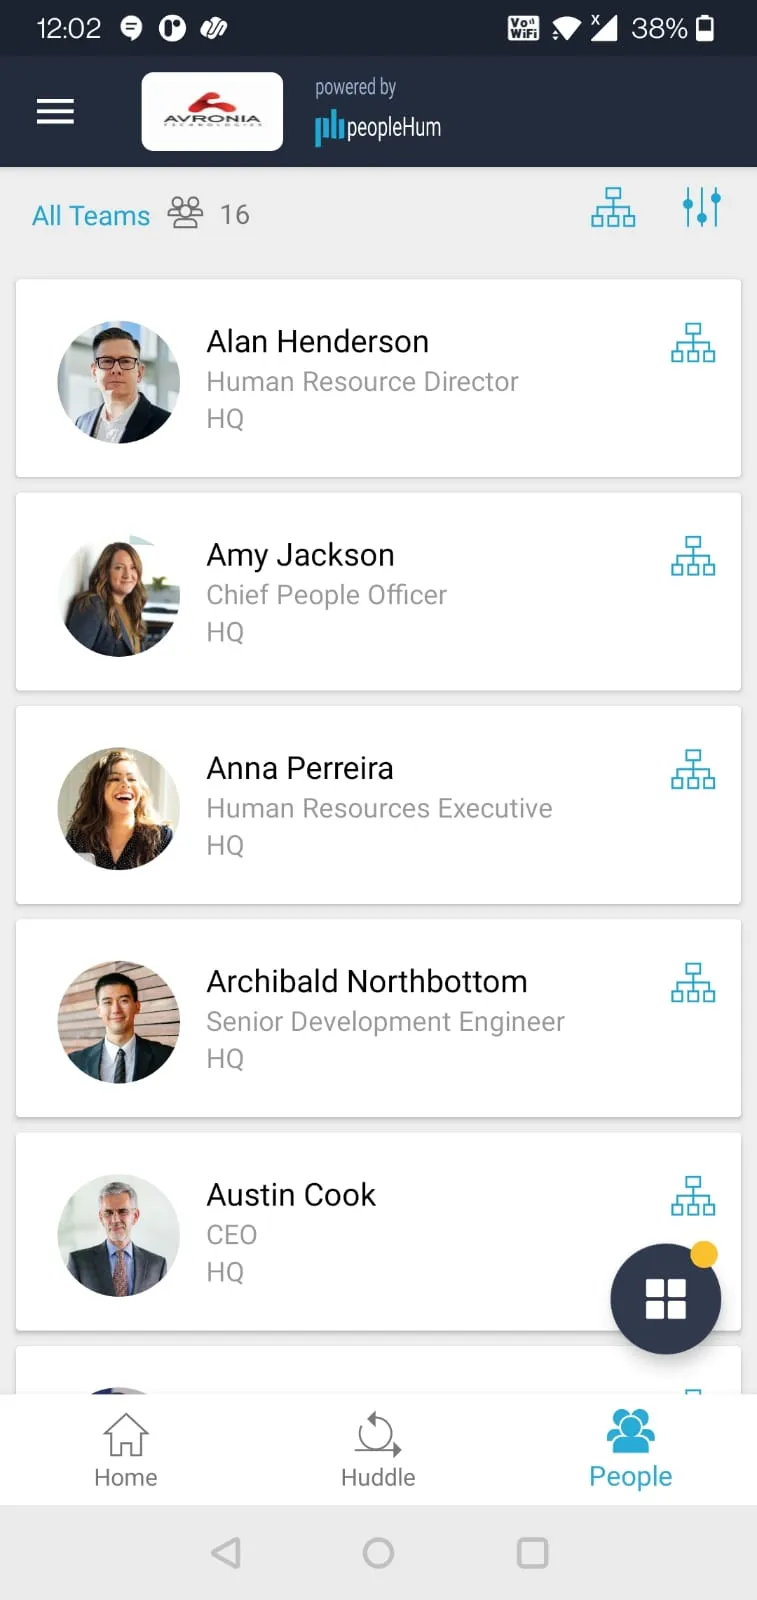
Task: View Archibald Northbottom's org chart icon
Action: tap(693, 983)
